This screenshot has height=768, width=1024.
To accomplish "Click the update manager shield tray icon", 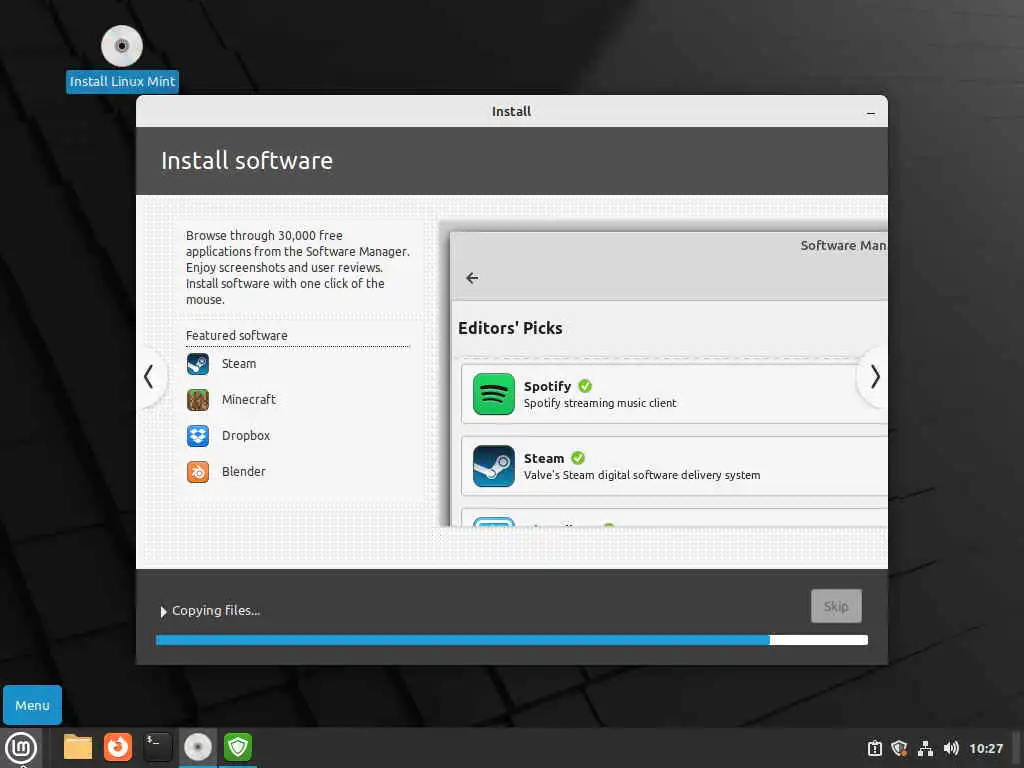I will pyautogui.click(x=899, y=748).
